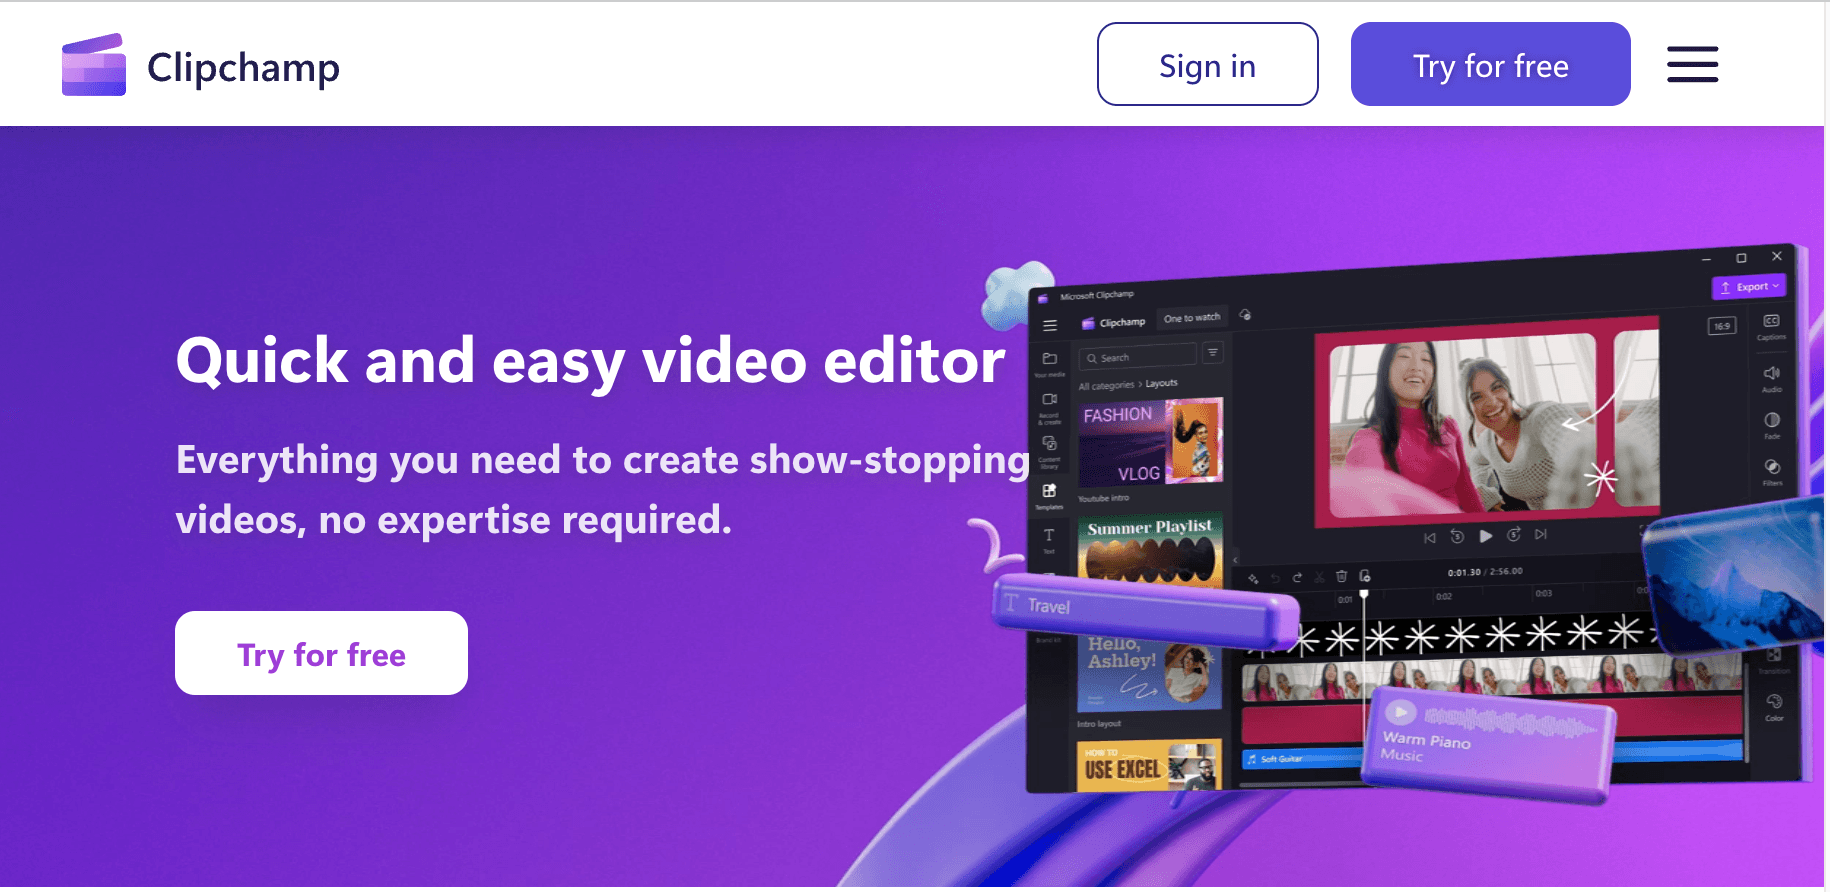Open the Export dropdown in editor
This screenshot has height=892, width=1830.
1748,287
